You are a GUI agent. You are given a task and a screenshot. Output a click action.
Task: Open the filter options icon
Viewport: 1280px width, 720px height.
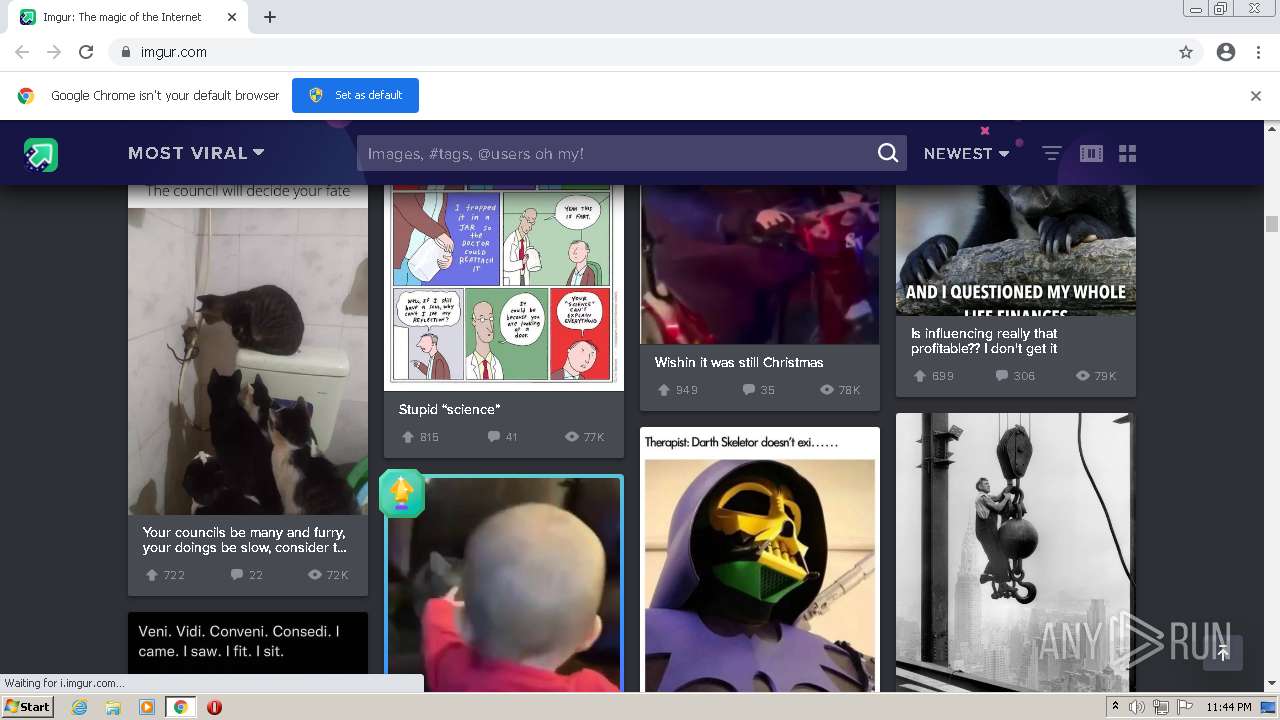click(x=1052, y=153)
